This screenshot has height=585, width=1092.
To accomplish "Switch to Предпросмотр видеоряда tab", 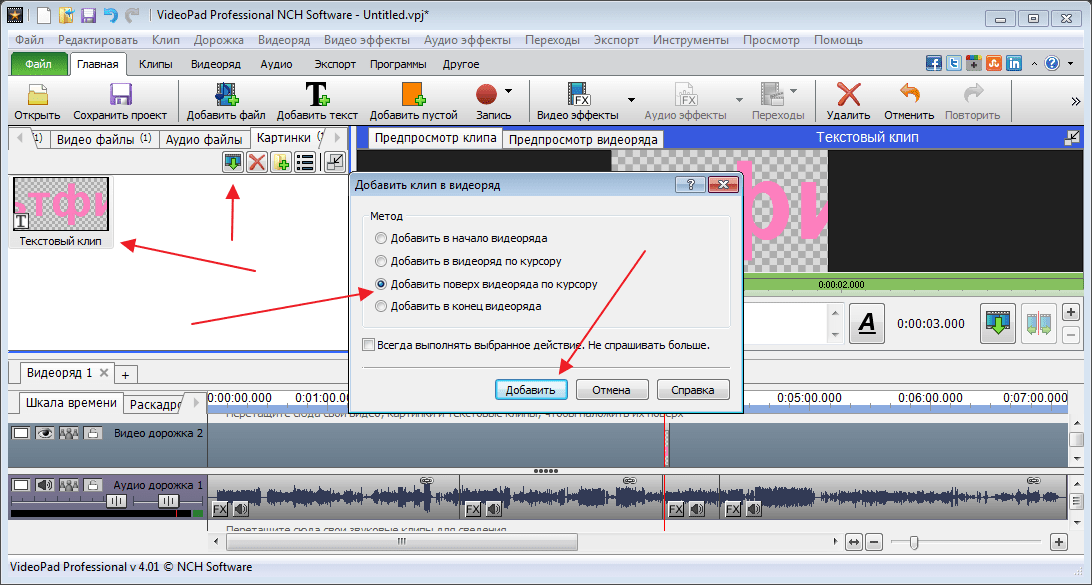I will pos(583,139).
